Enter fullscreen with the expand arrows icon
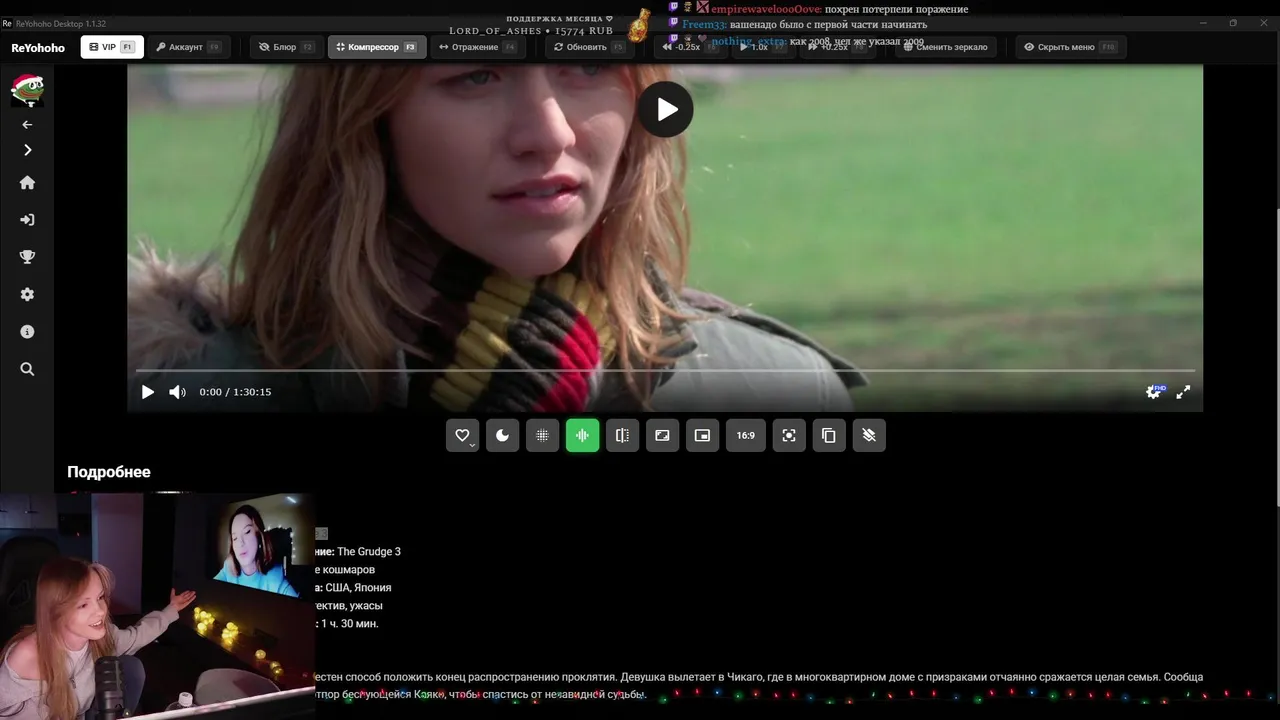This screenshot has height=720, width=1280. [1183, 392]
